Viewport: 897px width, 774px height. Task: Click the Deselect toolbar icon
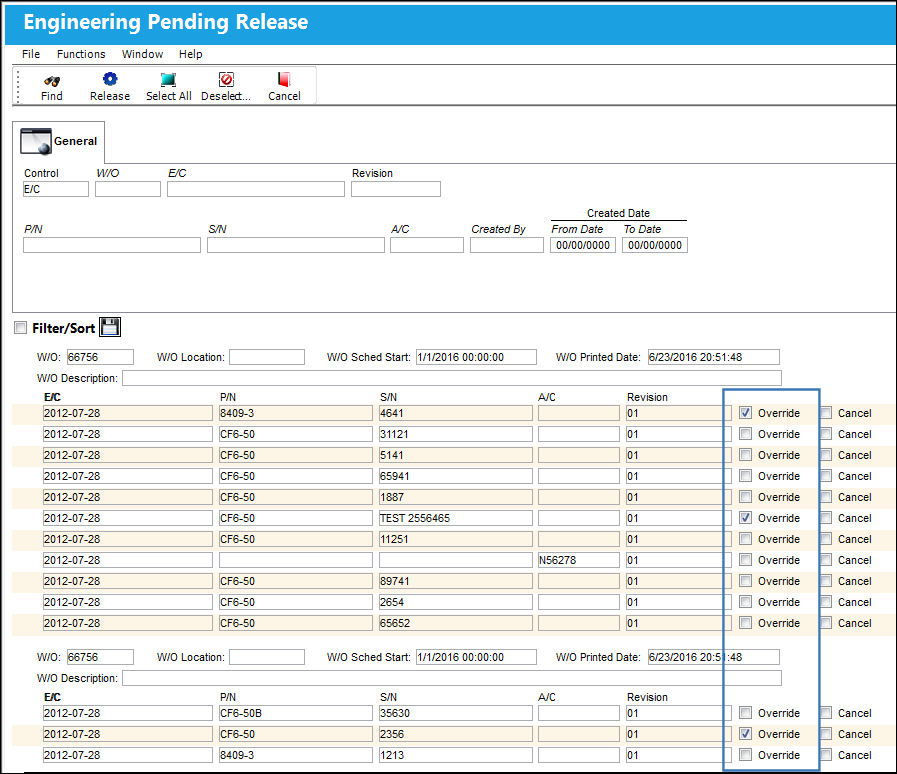[227, 79]
